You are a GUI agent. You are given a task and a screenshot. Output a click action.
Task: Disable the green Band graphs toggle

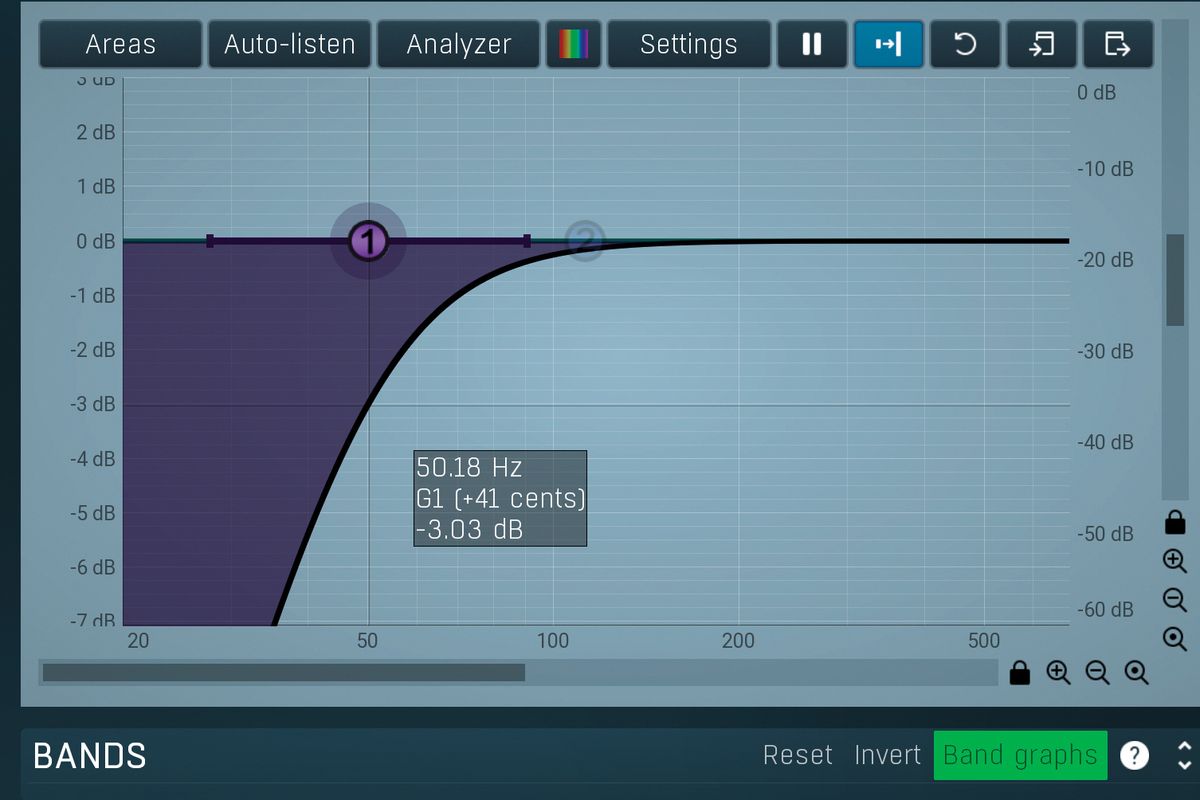click(x=1019, y=755)
